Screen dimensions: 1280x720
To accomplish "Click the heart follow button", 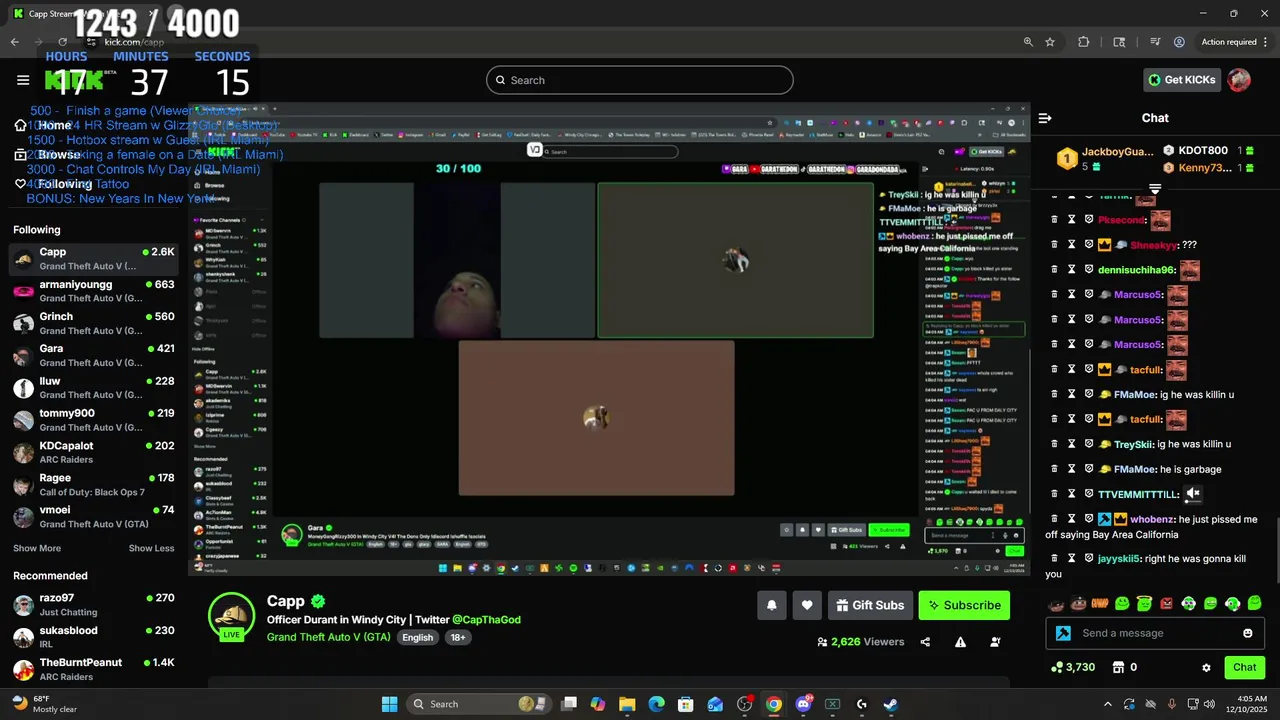I will [x=807, y=605].
